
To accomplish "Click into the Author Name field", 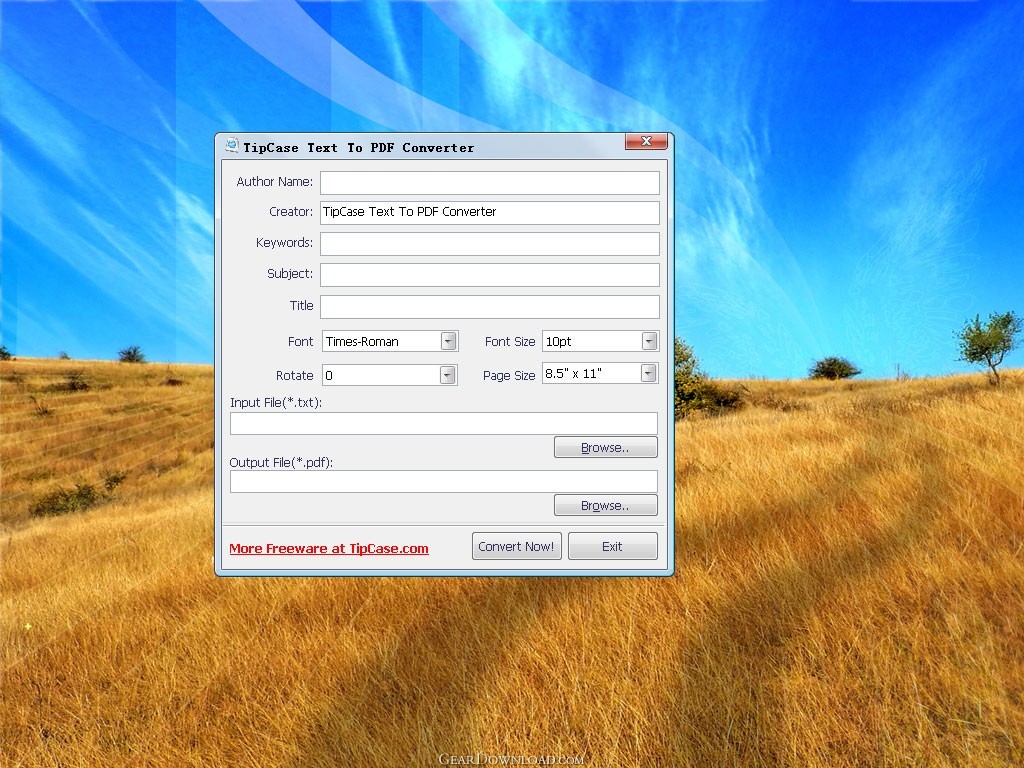I will point(489,182).
